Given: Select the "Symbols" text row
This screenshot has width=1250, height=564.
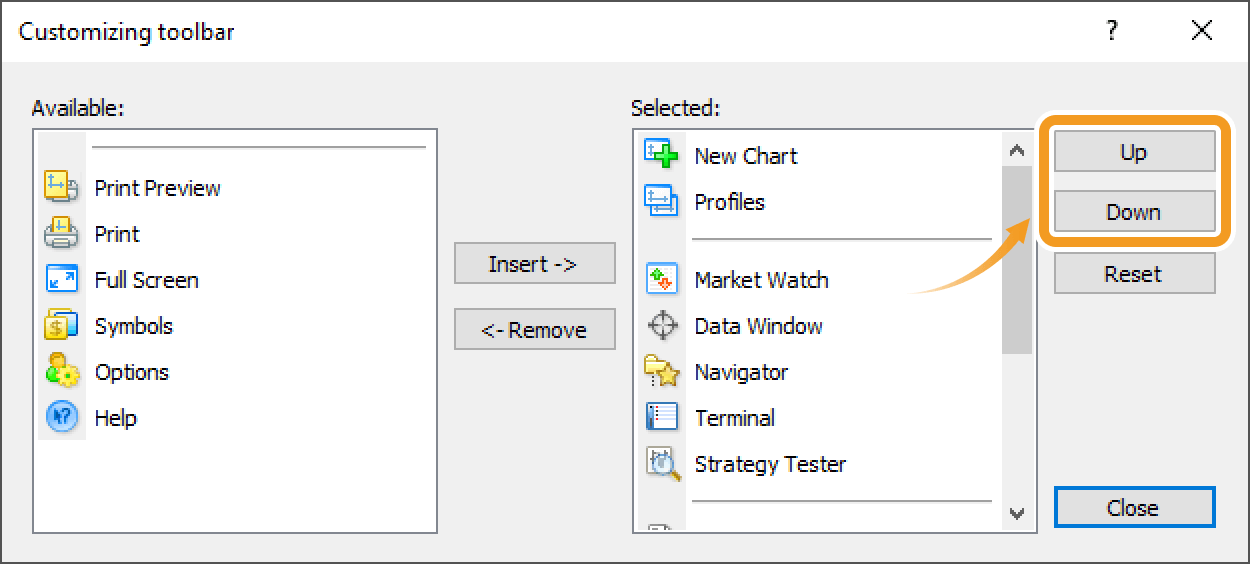Looking at the screenshot, I should point(133,326).
